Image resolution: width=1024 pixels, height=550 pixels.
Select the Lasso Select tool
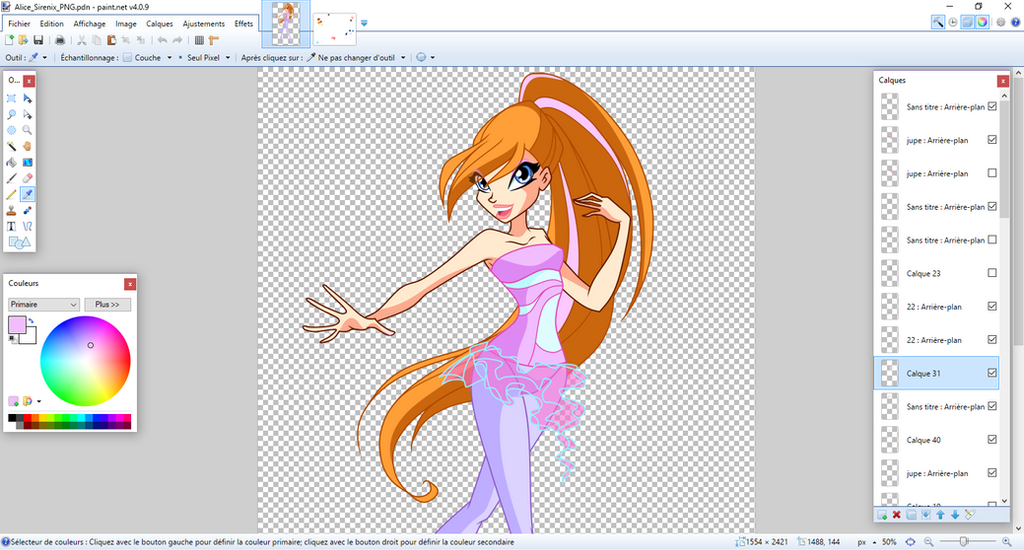tap(11, 114)
